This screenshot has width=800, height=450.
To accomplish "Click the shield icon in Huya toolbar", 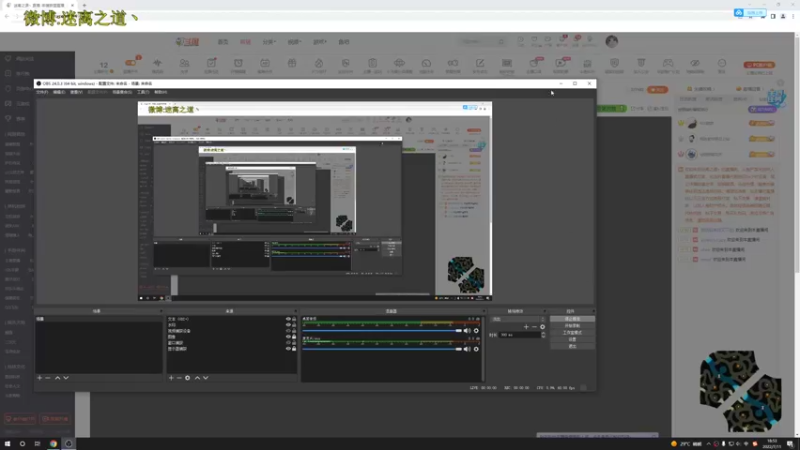I will coord(614,63).
